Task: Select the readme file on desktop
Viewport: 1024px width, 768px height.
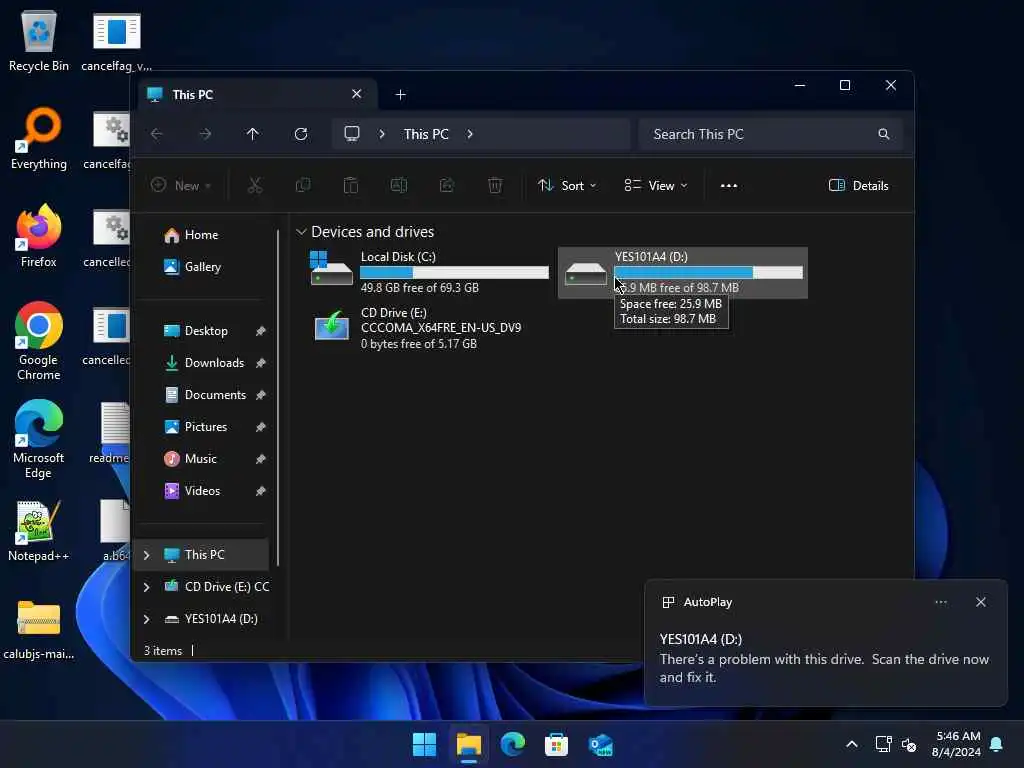Action: point(112,432)
